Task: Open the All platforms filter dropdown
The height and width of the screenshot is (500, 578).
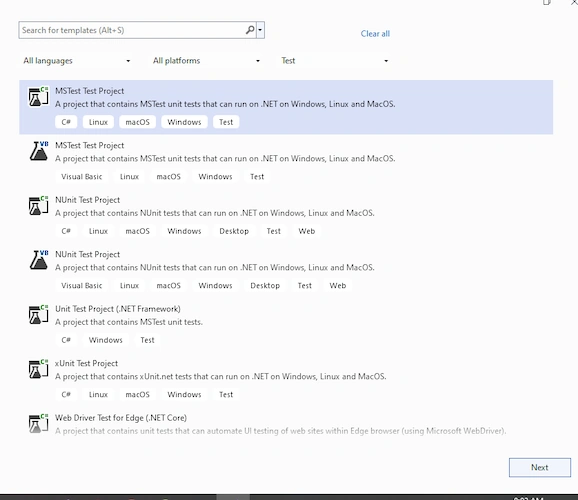Action: pyautogui.click(x=206, y=61)
